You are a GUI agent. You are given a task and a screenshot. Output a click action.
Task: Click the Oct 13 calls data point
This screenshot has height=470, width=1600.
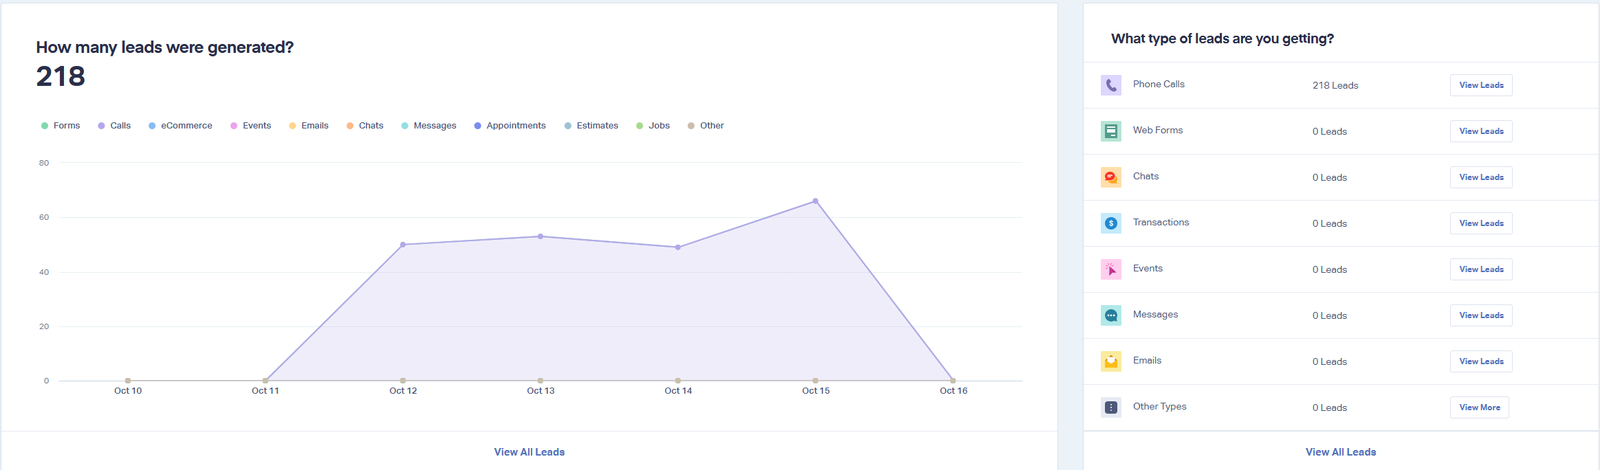[541, 236]
